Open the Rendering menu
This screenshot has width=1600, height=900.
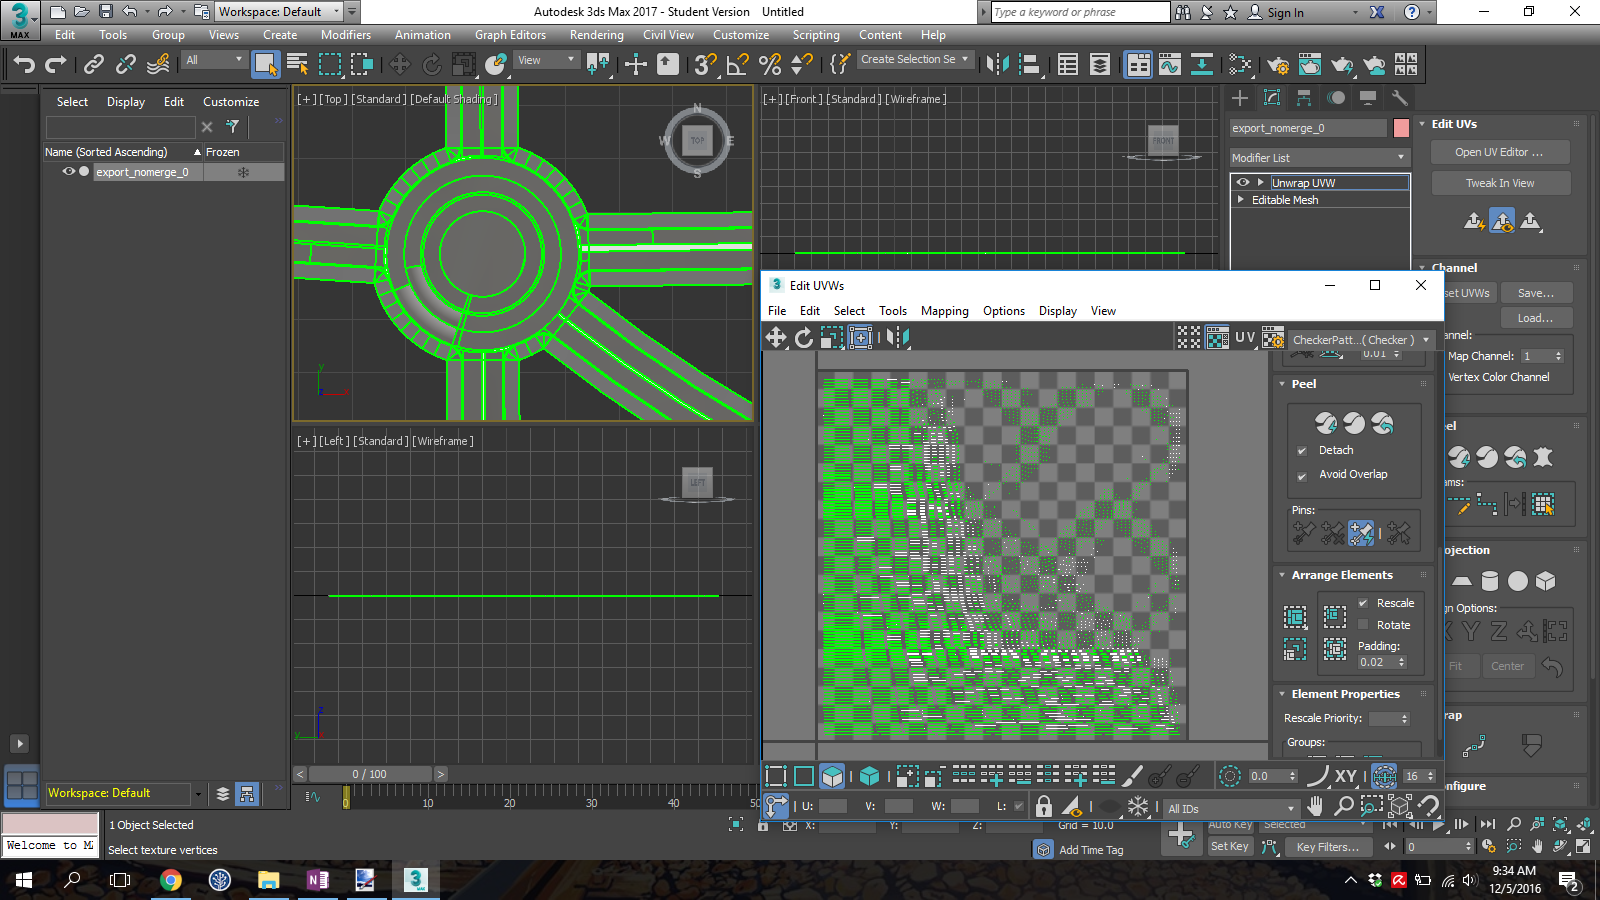[x=596, y=35]
